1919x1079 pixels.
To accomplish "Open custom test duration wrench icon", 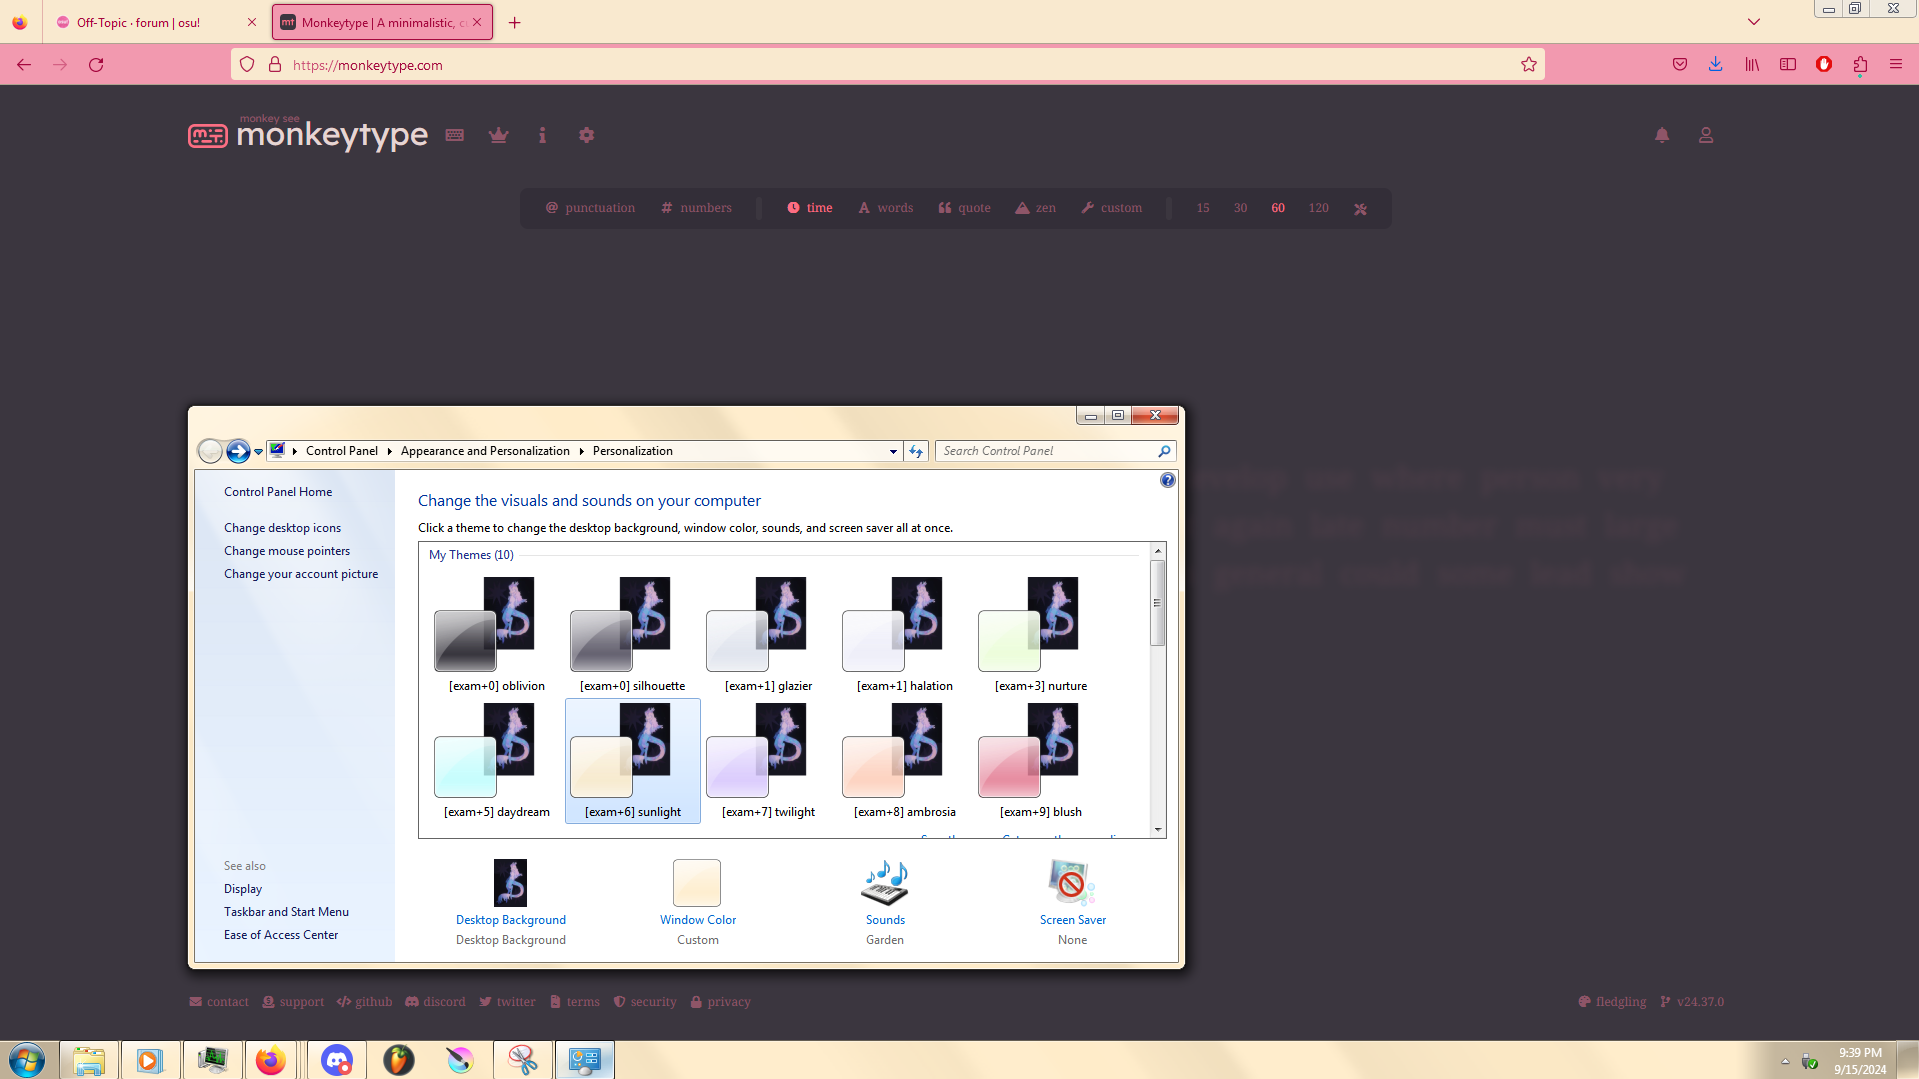I will 1360,209.
